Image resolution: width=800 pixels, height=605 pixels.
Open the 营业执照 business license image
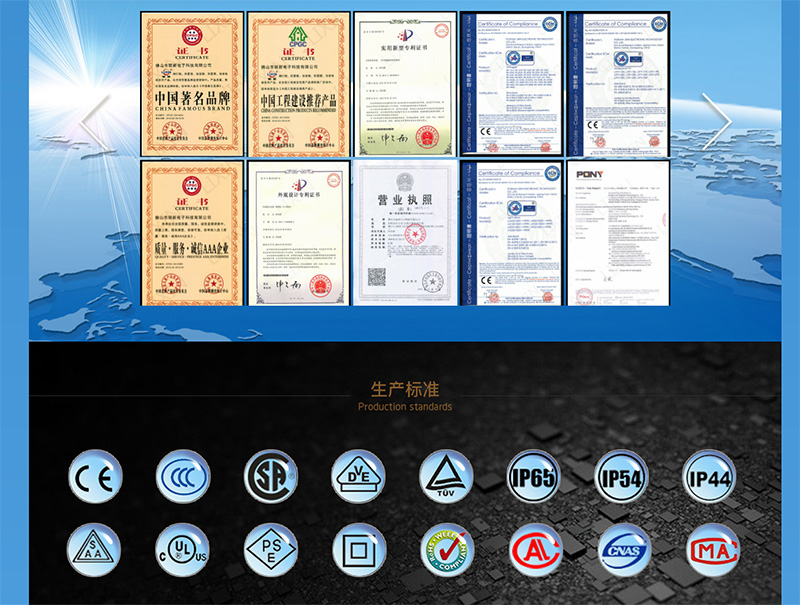pyautogui.click(x=405, y=233)
